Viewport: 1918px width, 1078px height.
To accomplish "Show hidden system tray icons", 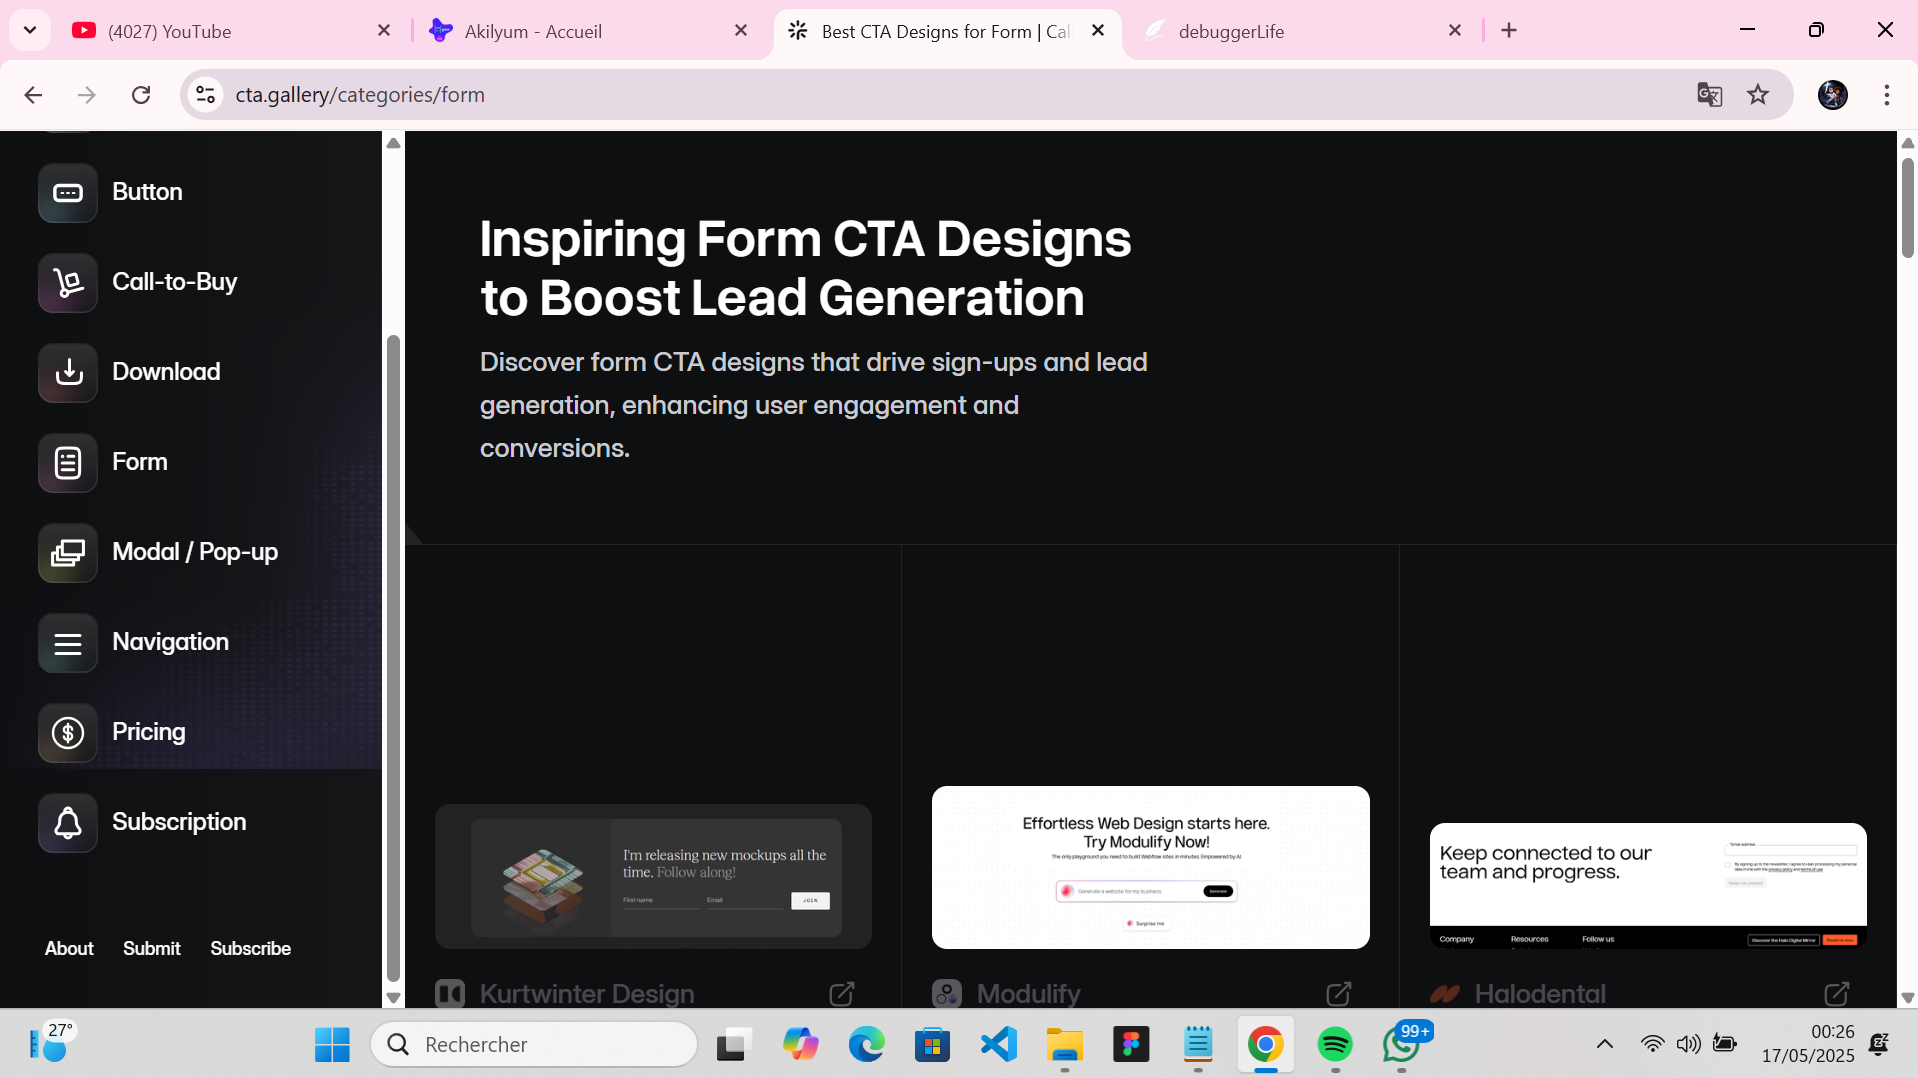I will (x=1605, y=1045).
